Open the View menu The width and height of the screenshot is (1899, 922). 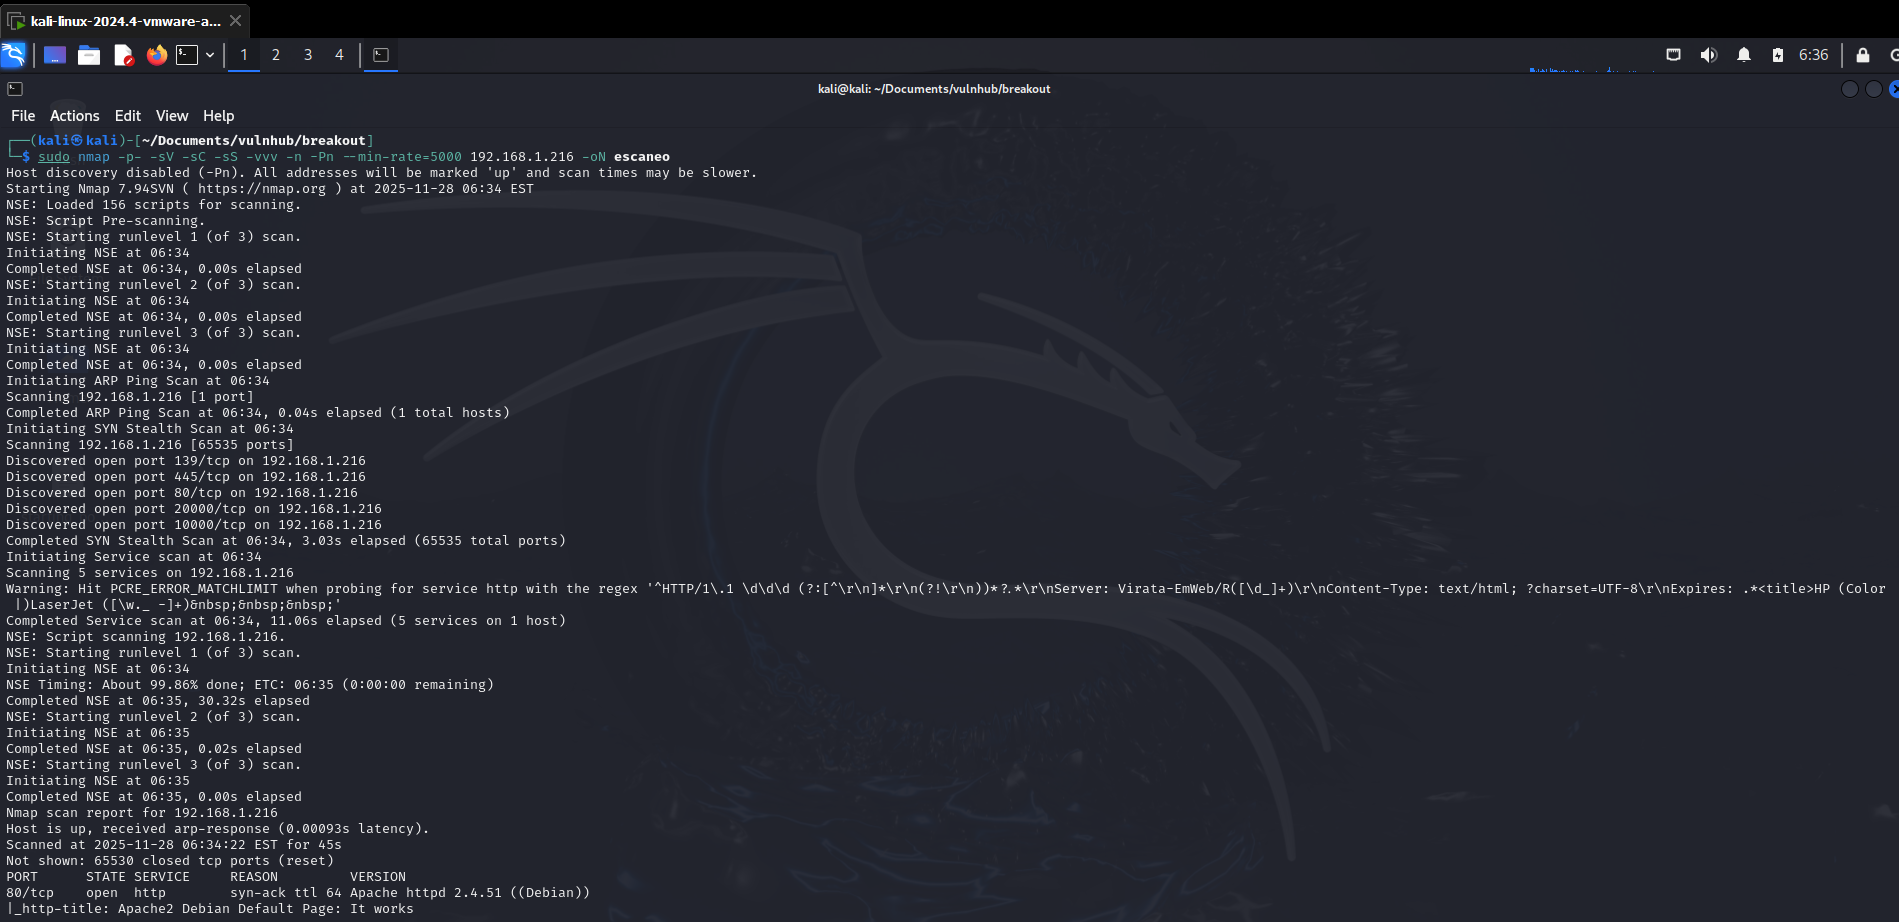click(x=172, y=116)
